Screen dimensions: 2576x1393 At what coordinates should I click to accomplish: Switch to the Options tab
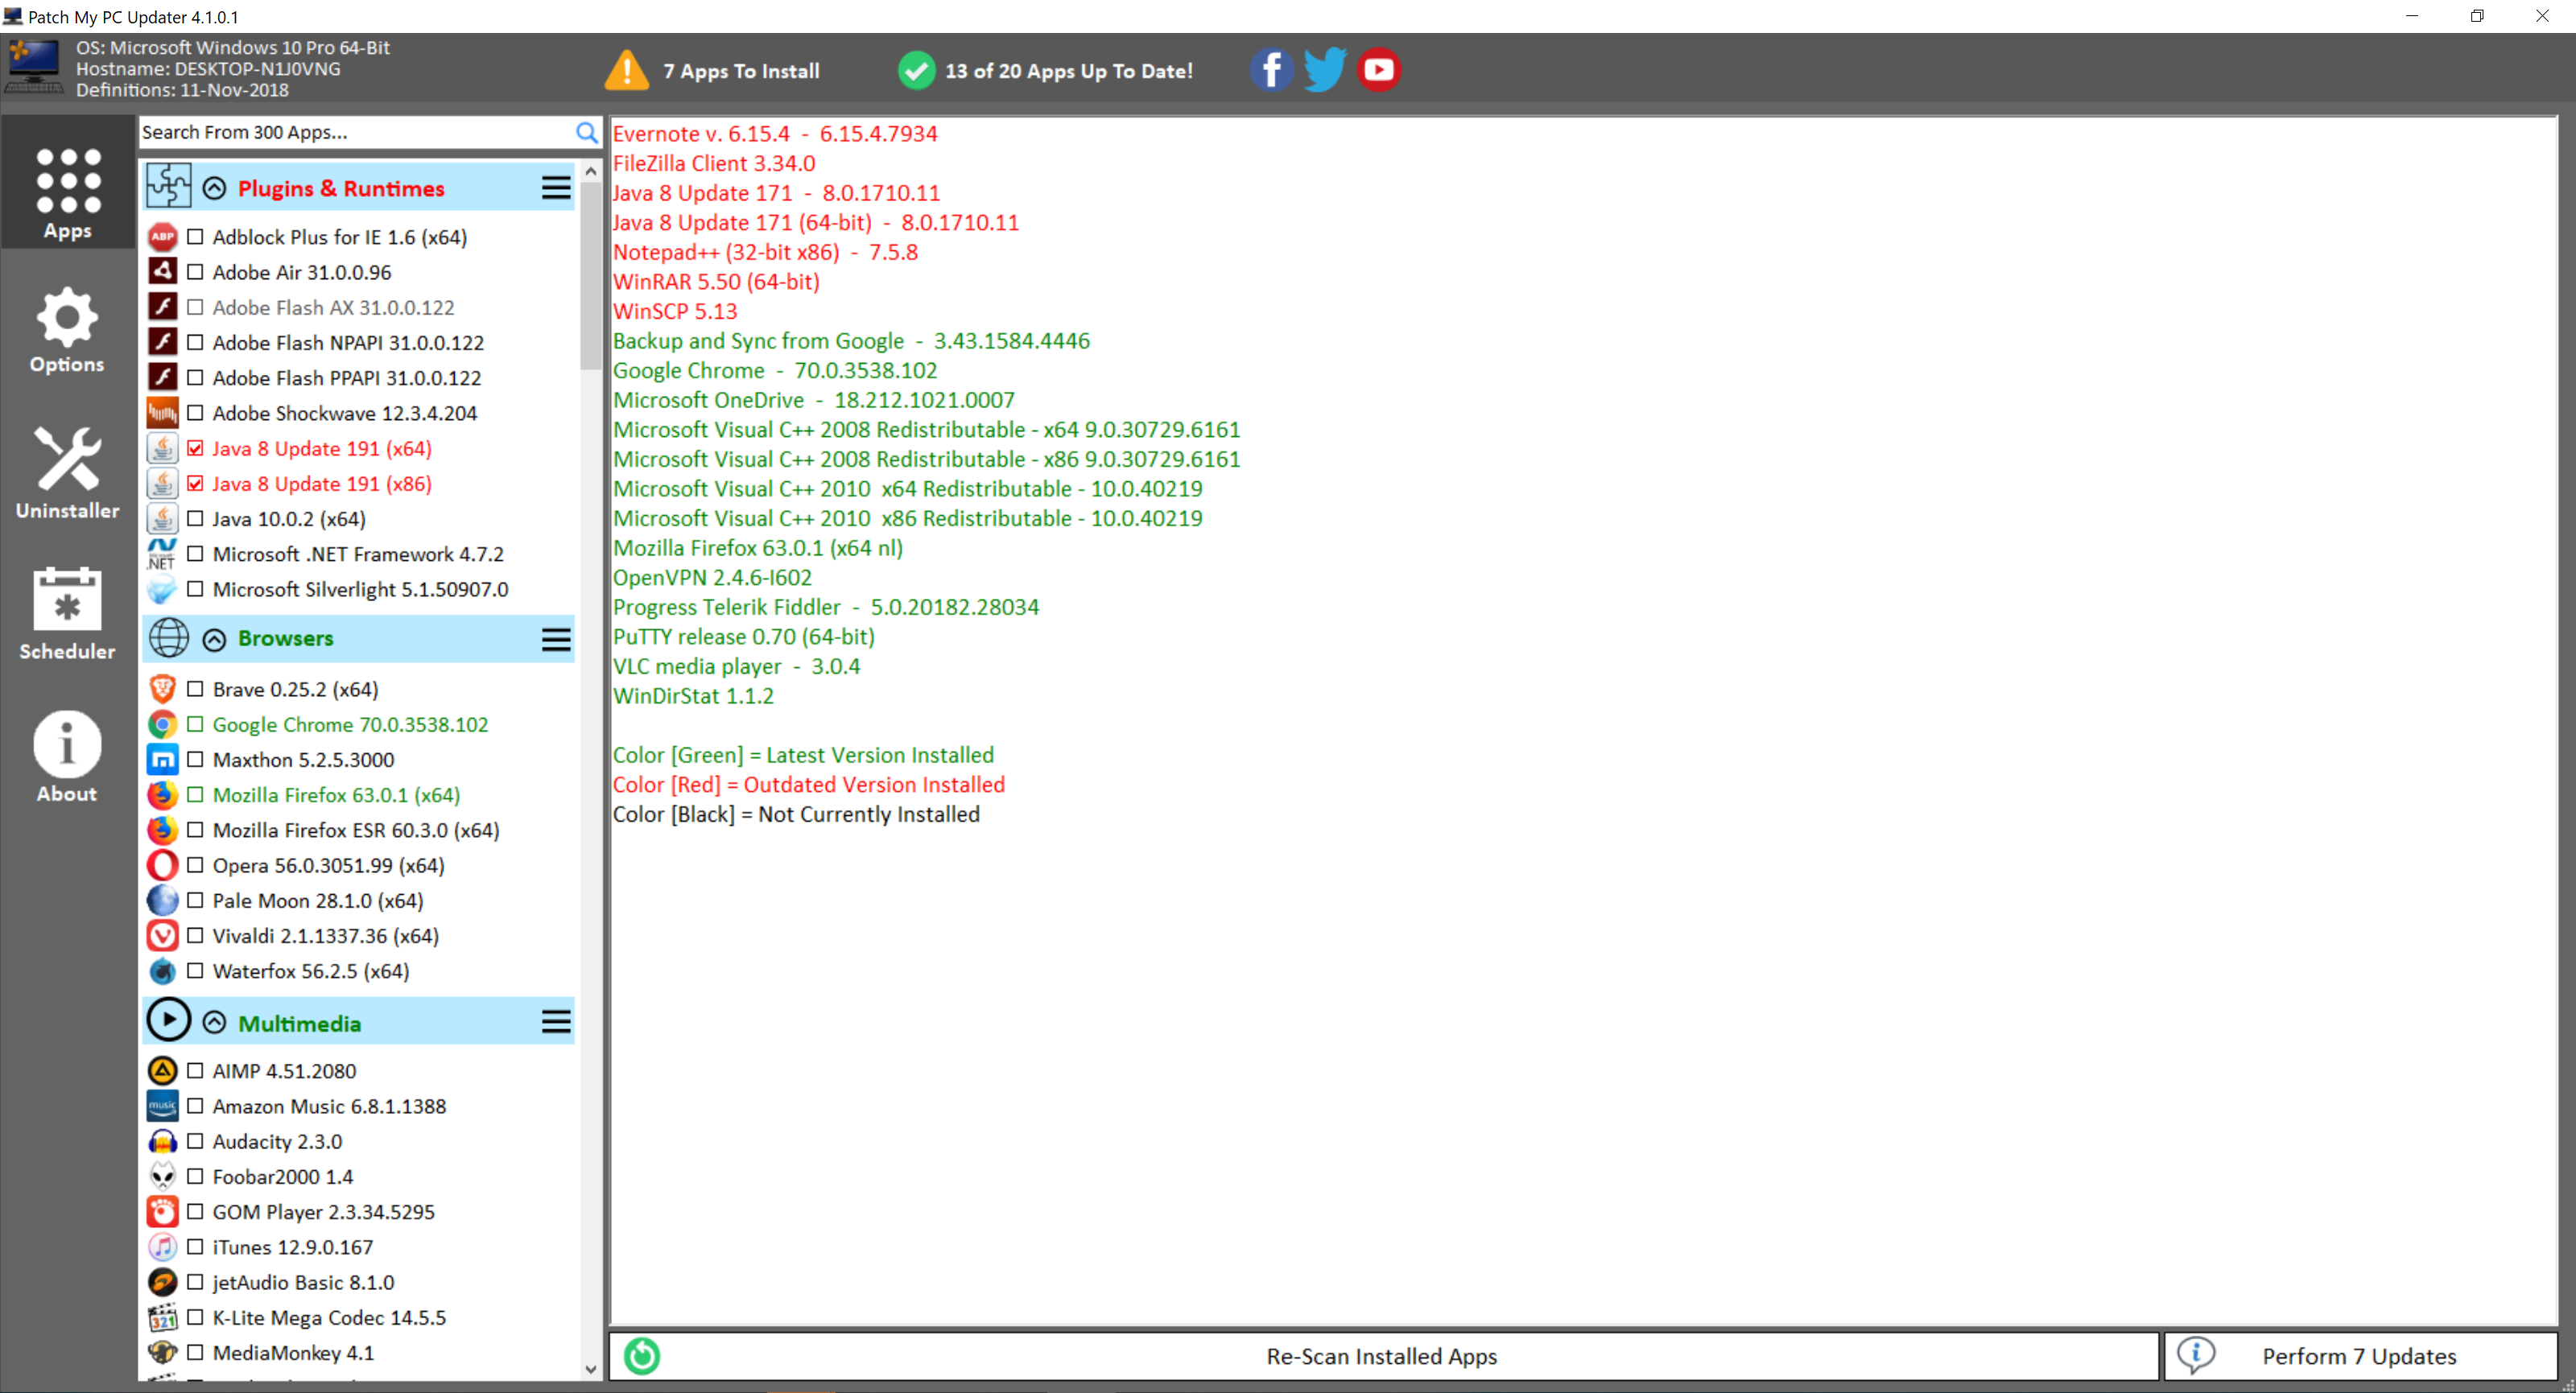click(x=67, y=331)
